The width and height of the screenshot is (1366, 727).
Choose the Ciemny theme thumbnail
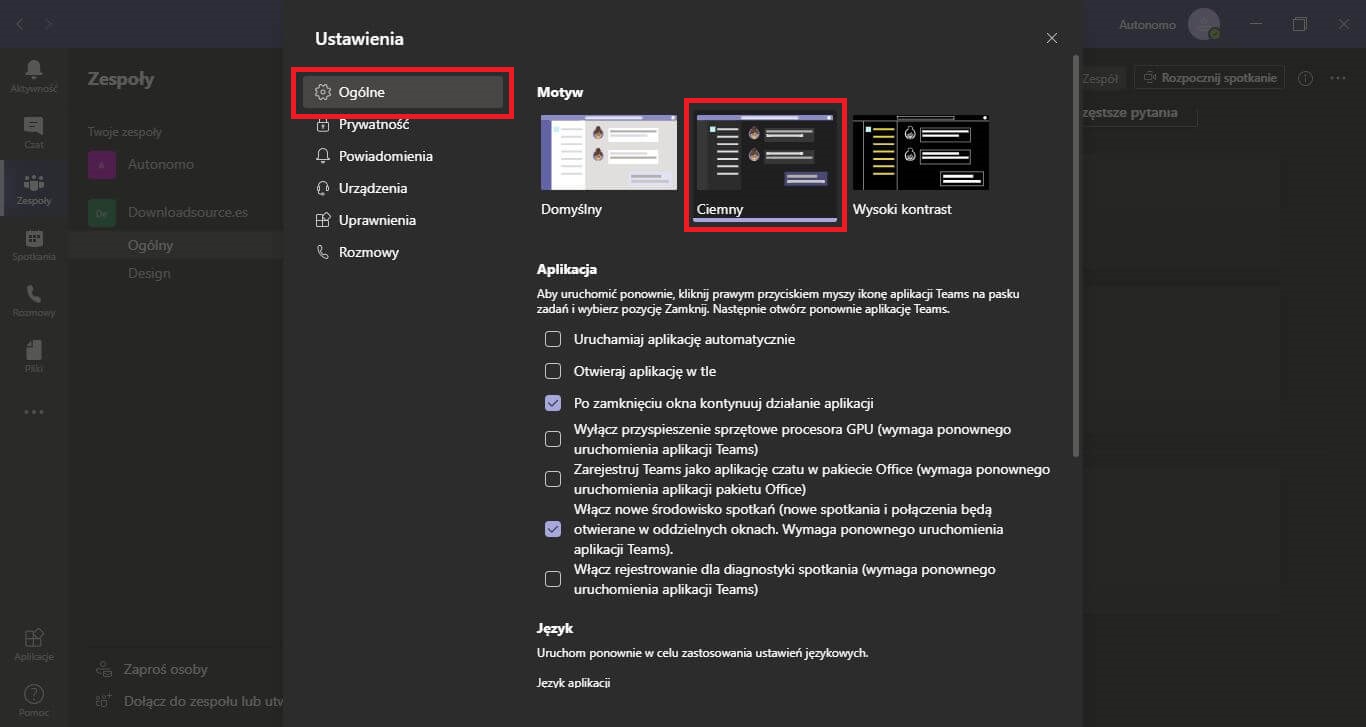(765, 152)
